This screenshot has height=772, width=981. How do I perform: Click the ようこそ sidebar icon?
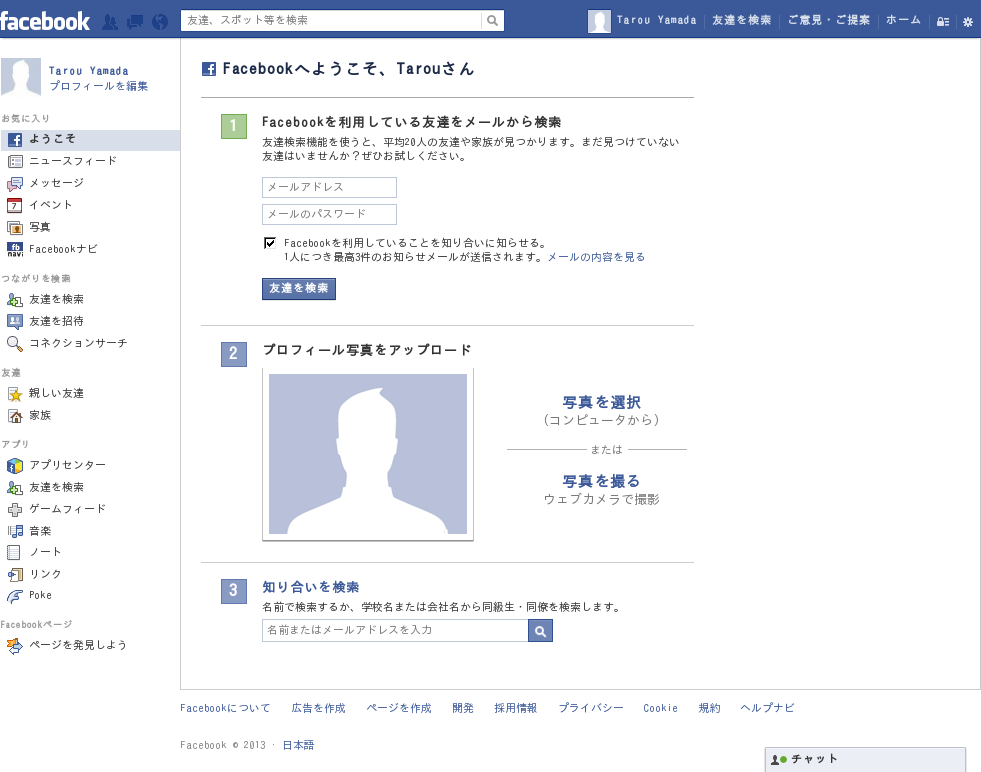[15, 140]
